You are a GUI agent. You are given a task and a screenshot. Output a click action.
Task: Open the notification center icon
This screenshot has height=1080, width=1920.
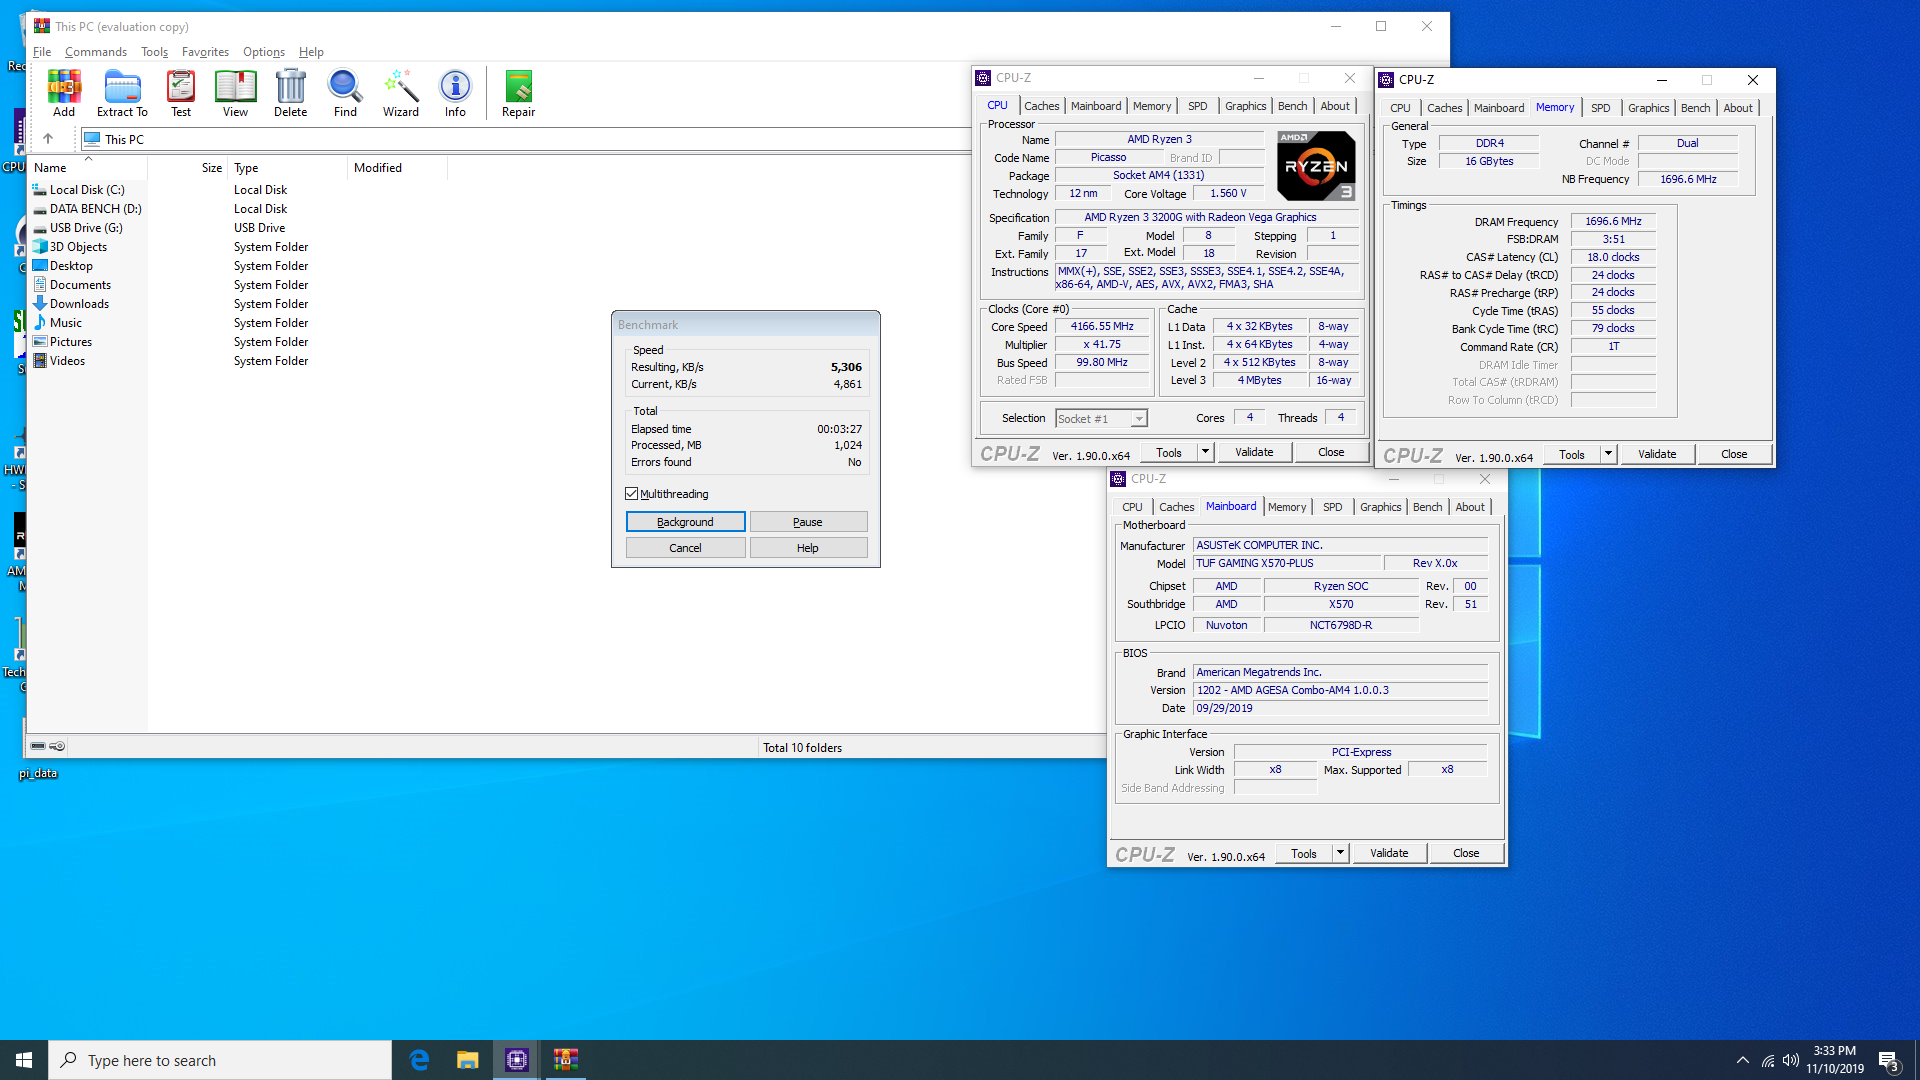tap(1888, 1060)
